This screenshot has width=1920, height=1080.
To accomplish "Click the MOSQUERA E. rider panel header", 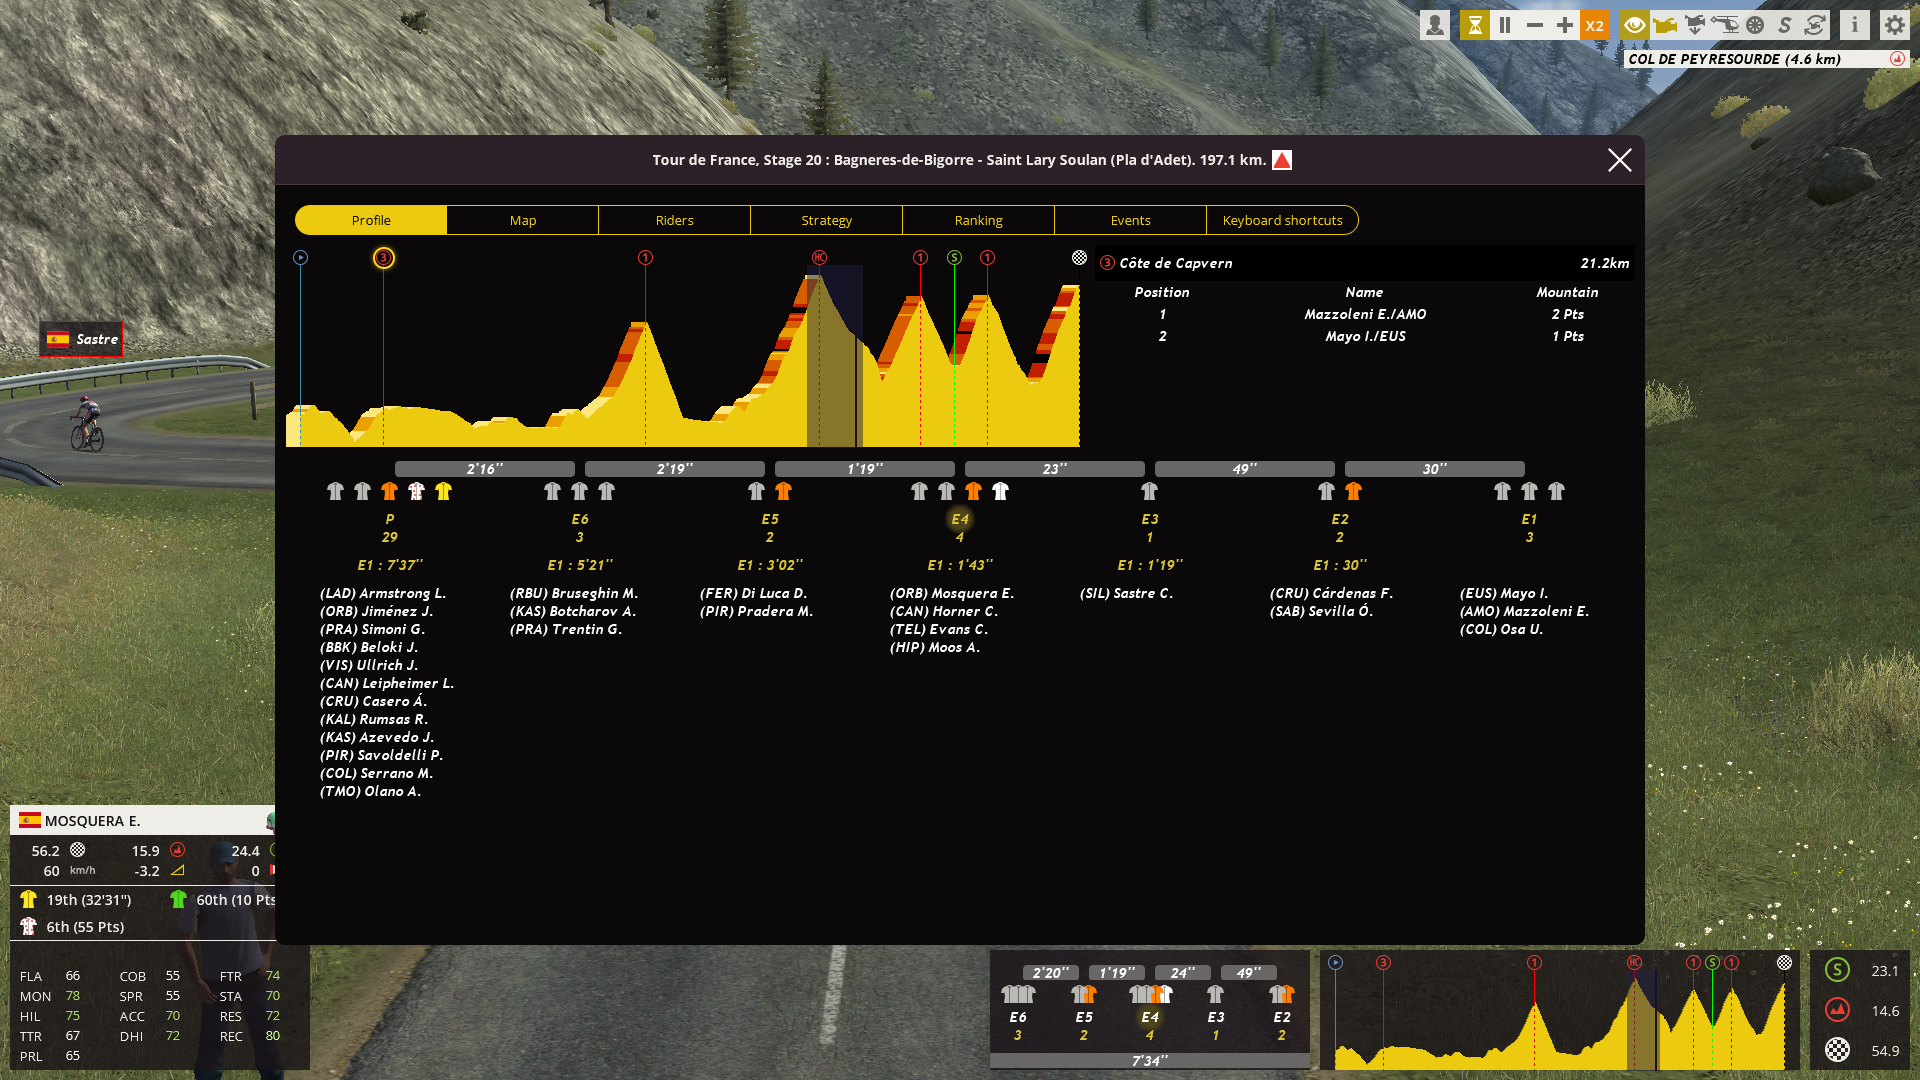I will [x=142, y=821].
